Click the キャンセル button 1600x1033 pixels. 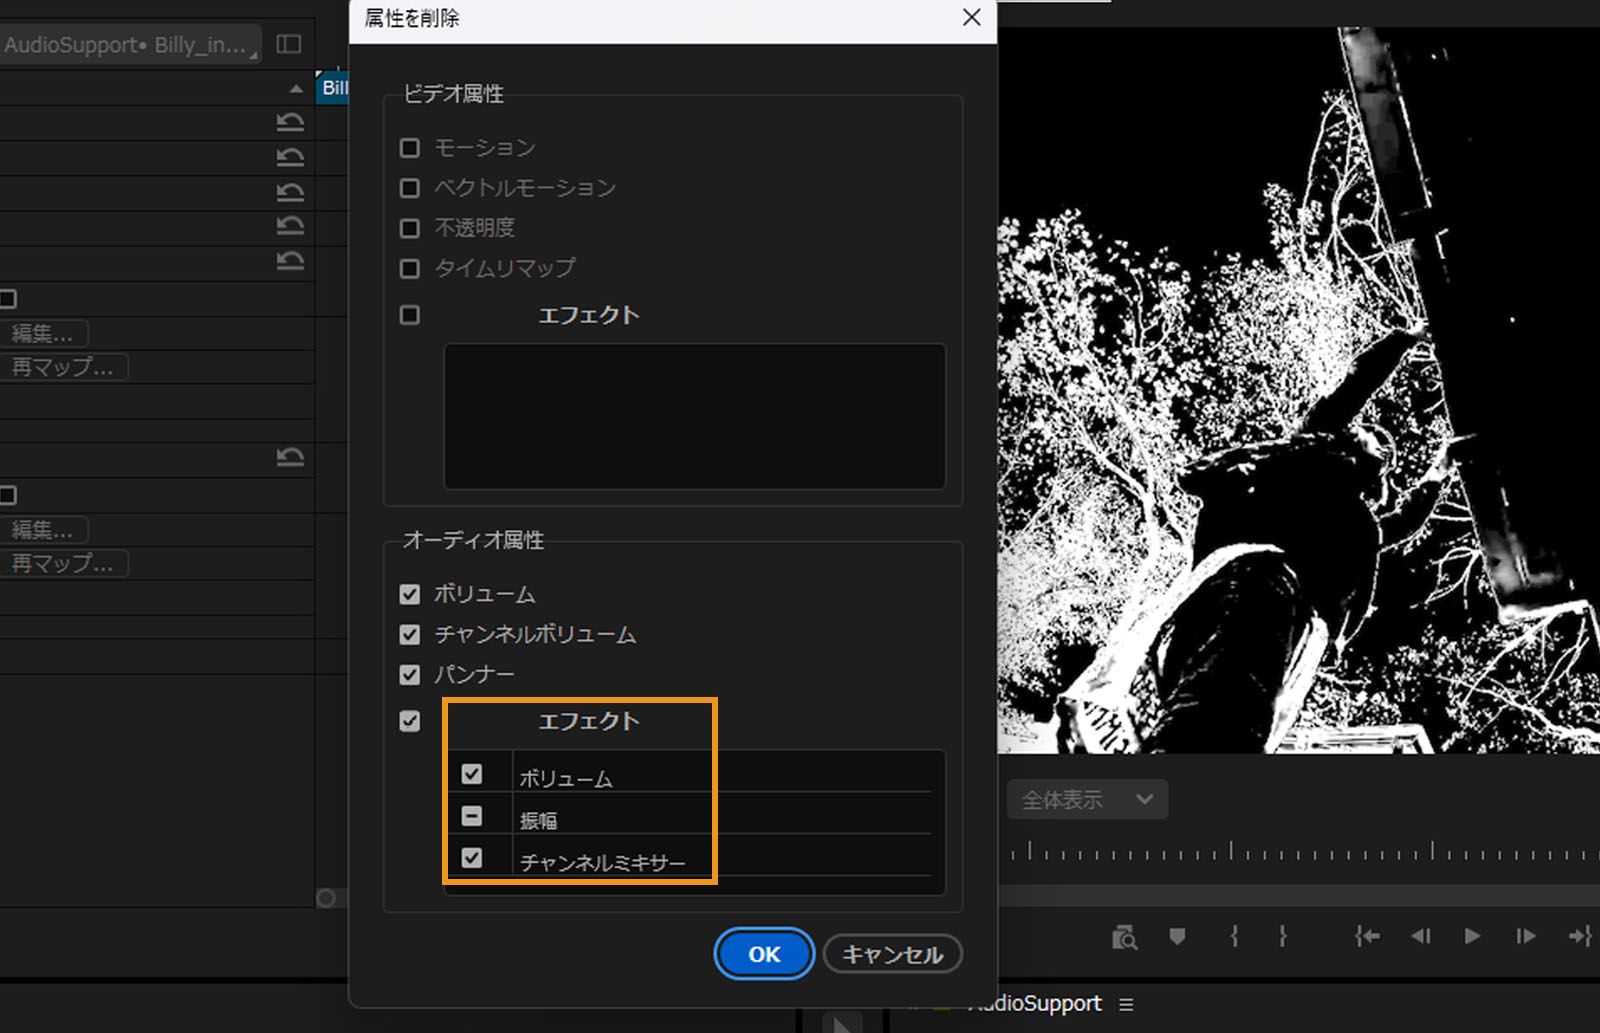click(892, 954)
